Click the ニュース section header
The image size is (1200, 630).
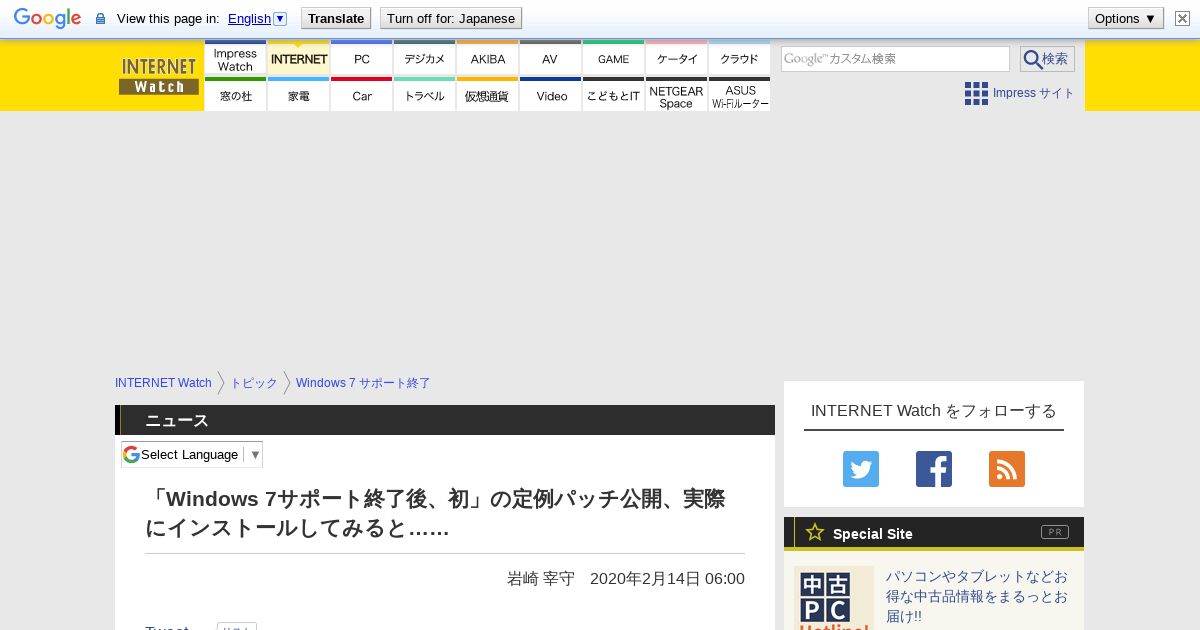click(445, 420)
